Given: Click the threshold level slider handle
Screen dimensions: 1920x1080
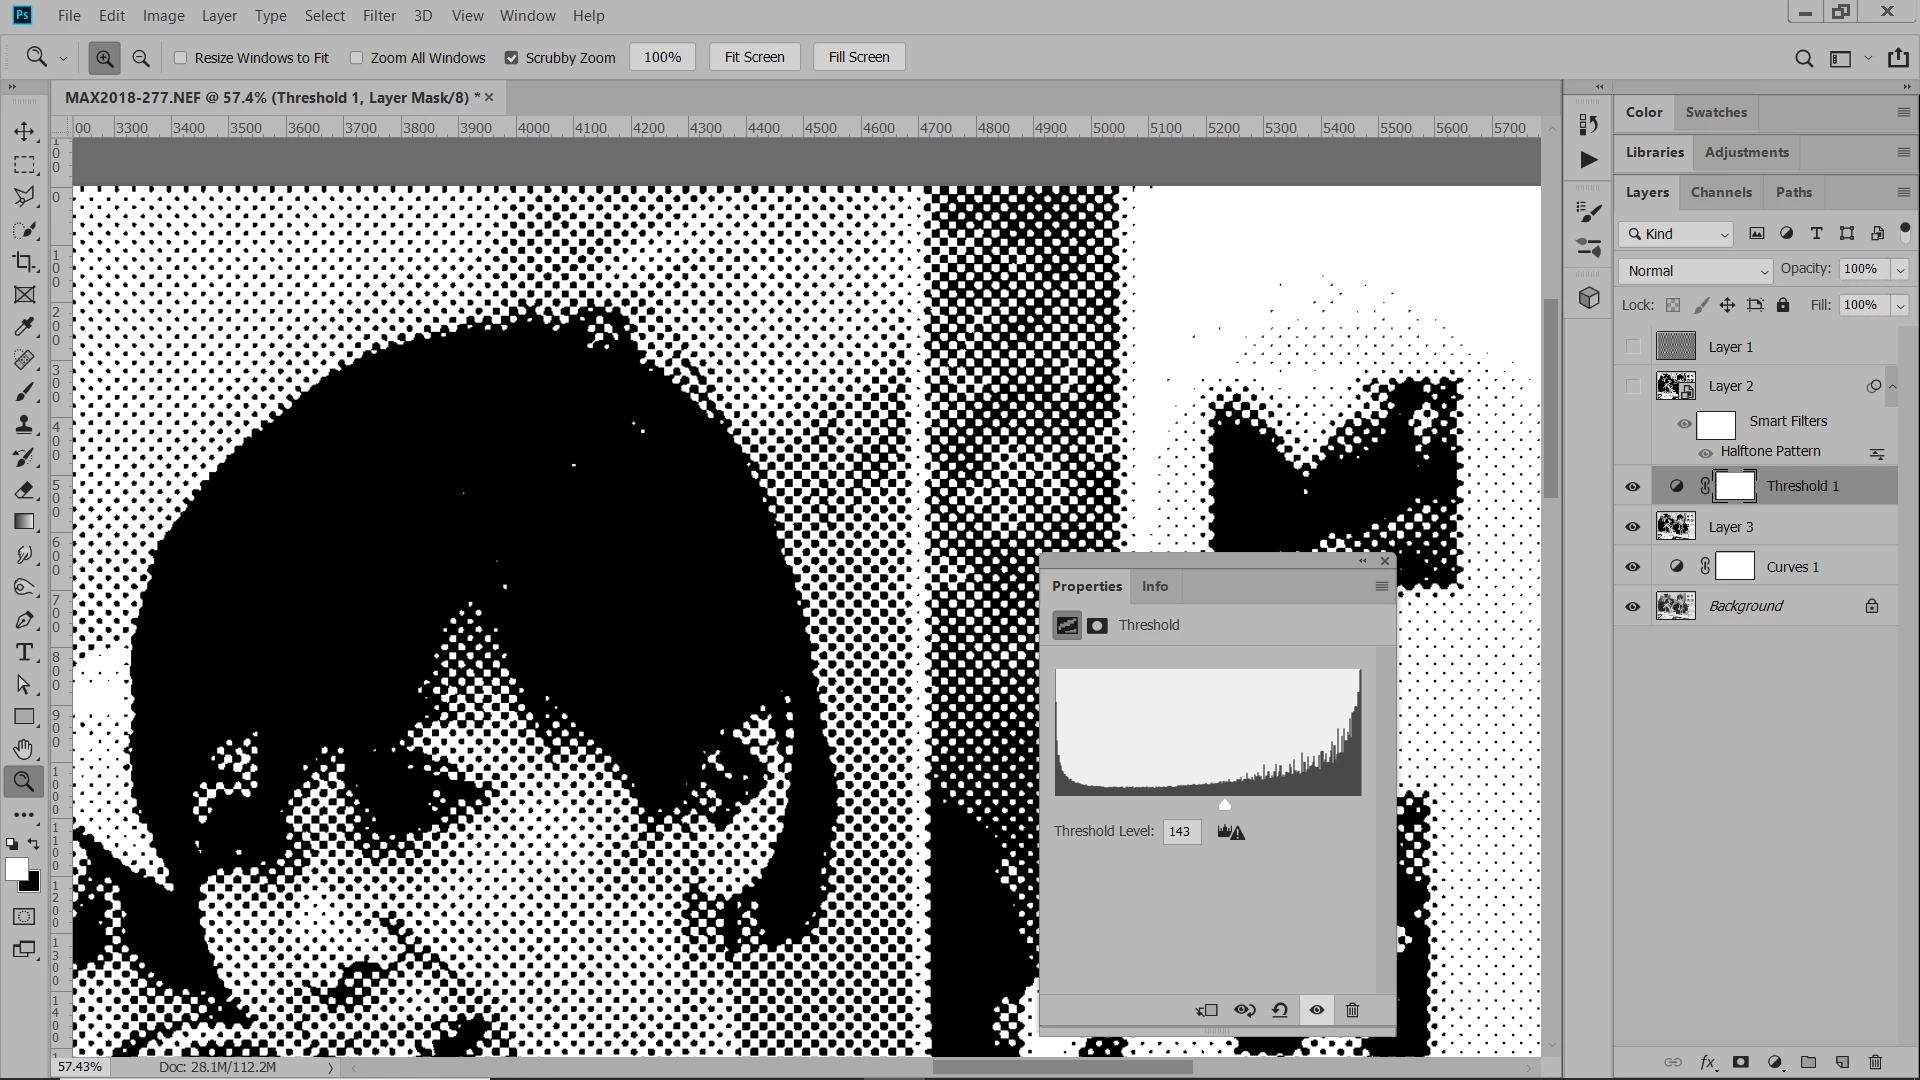Looking at the screenshot, I should click(x=1225, y=805).
